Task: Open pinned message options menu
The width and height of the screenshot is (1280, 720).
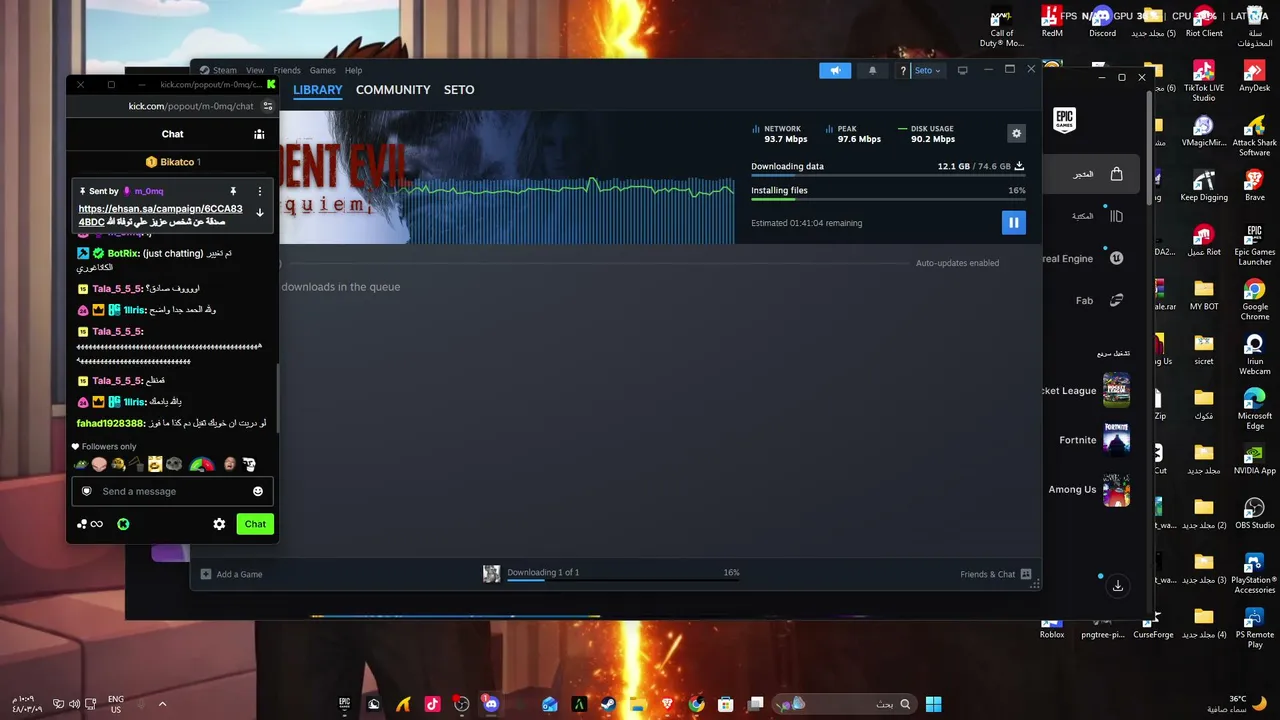Action: (x=260, y=191)
